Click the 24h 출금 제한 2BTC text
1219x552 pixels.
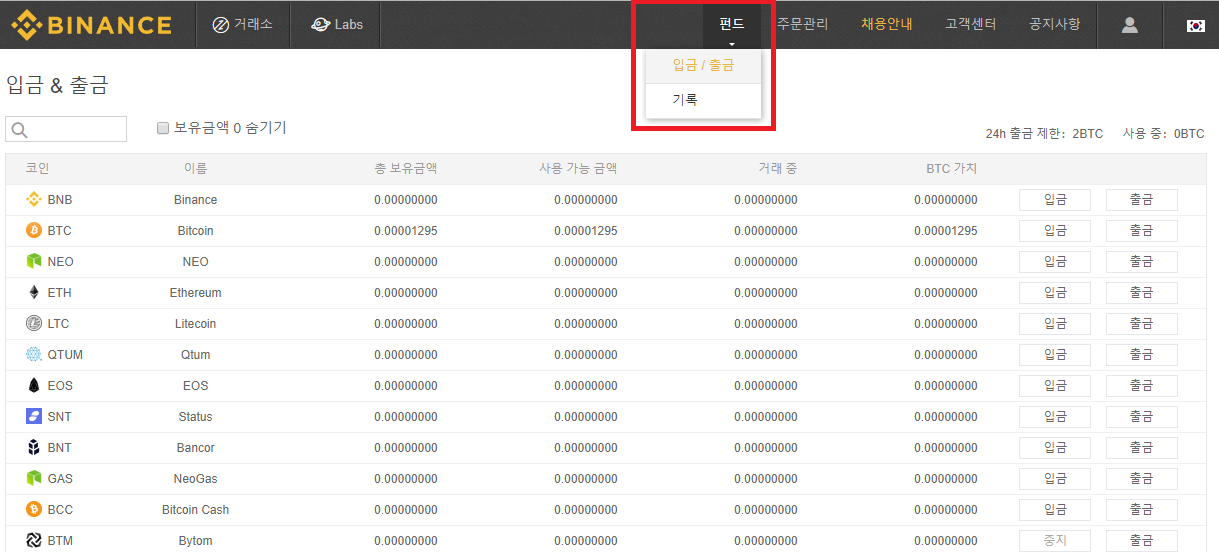click(1044, 134)
